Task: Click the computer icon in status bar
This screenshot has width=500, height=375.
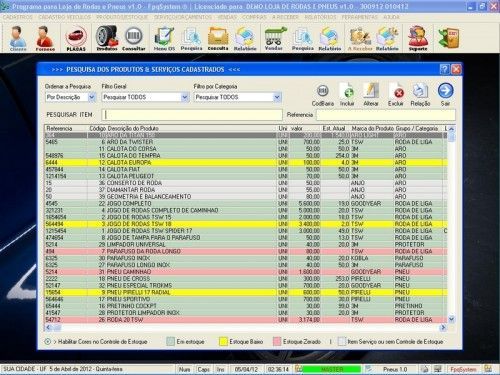Action: pos(438,369)
